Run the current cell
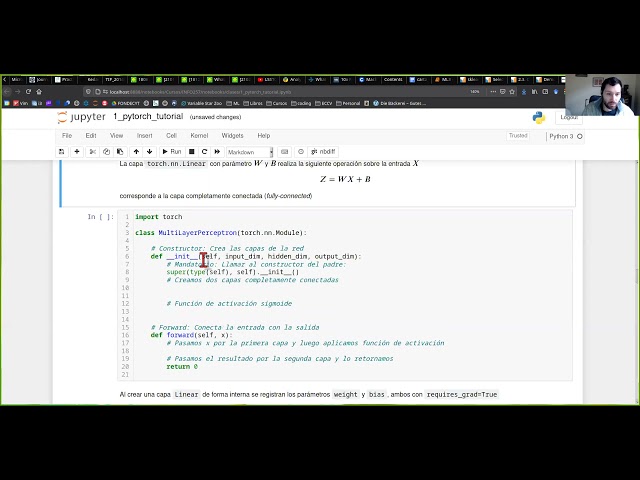Viewport: 640px width, 480px height. 171,151
